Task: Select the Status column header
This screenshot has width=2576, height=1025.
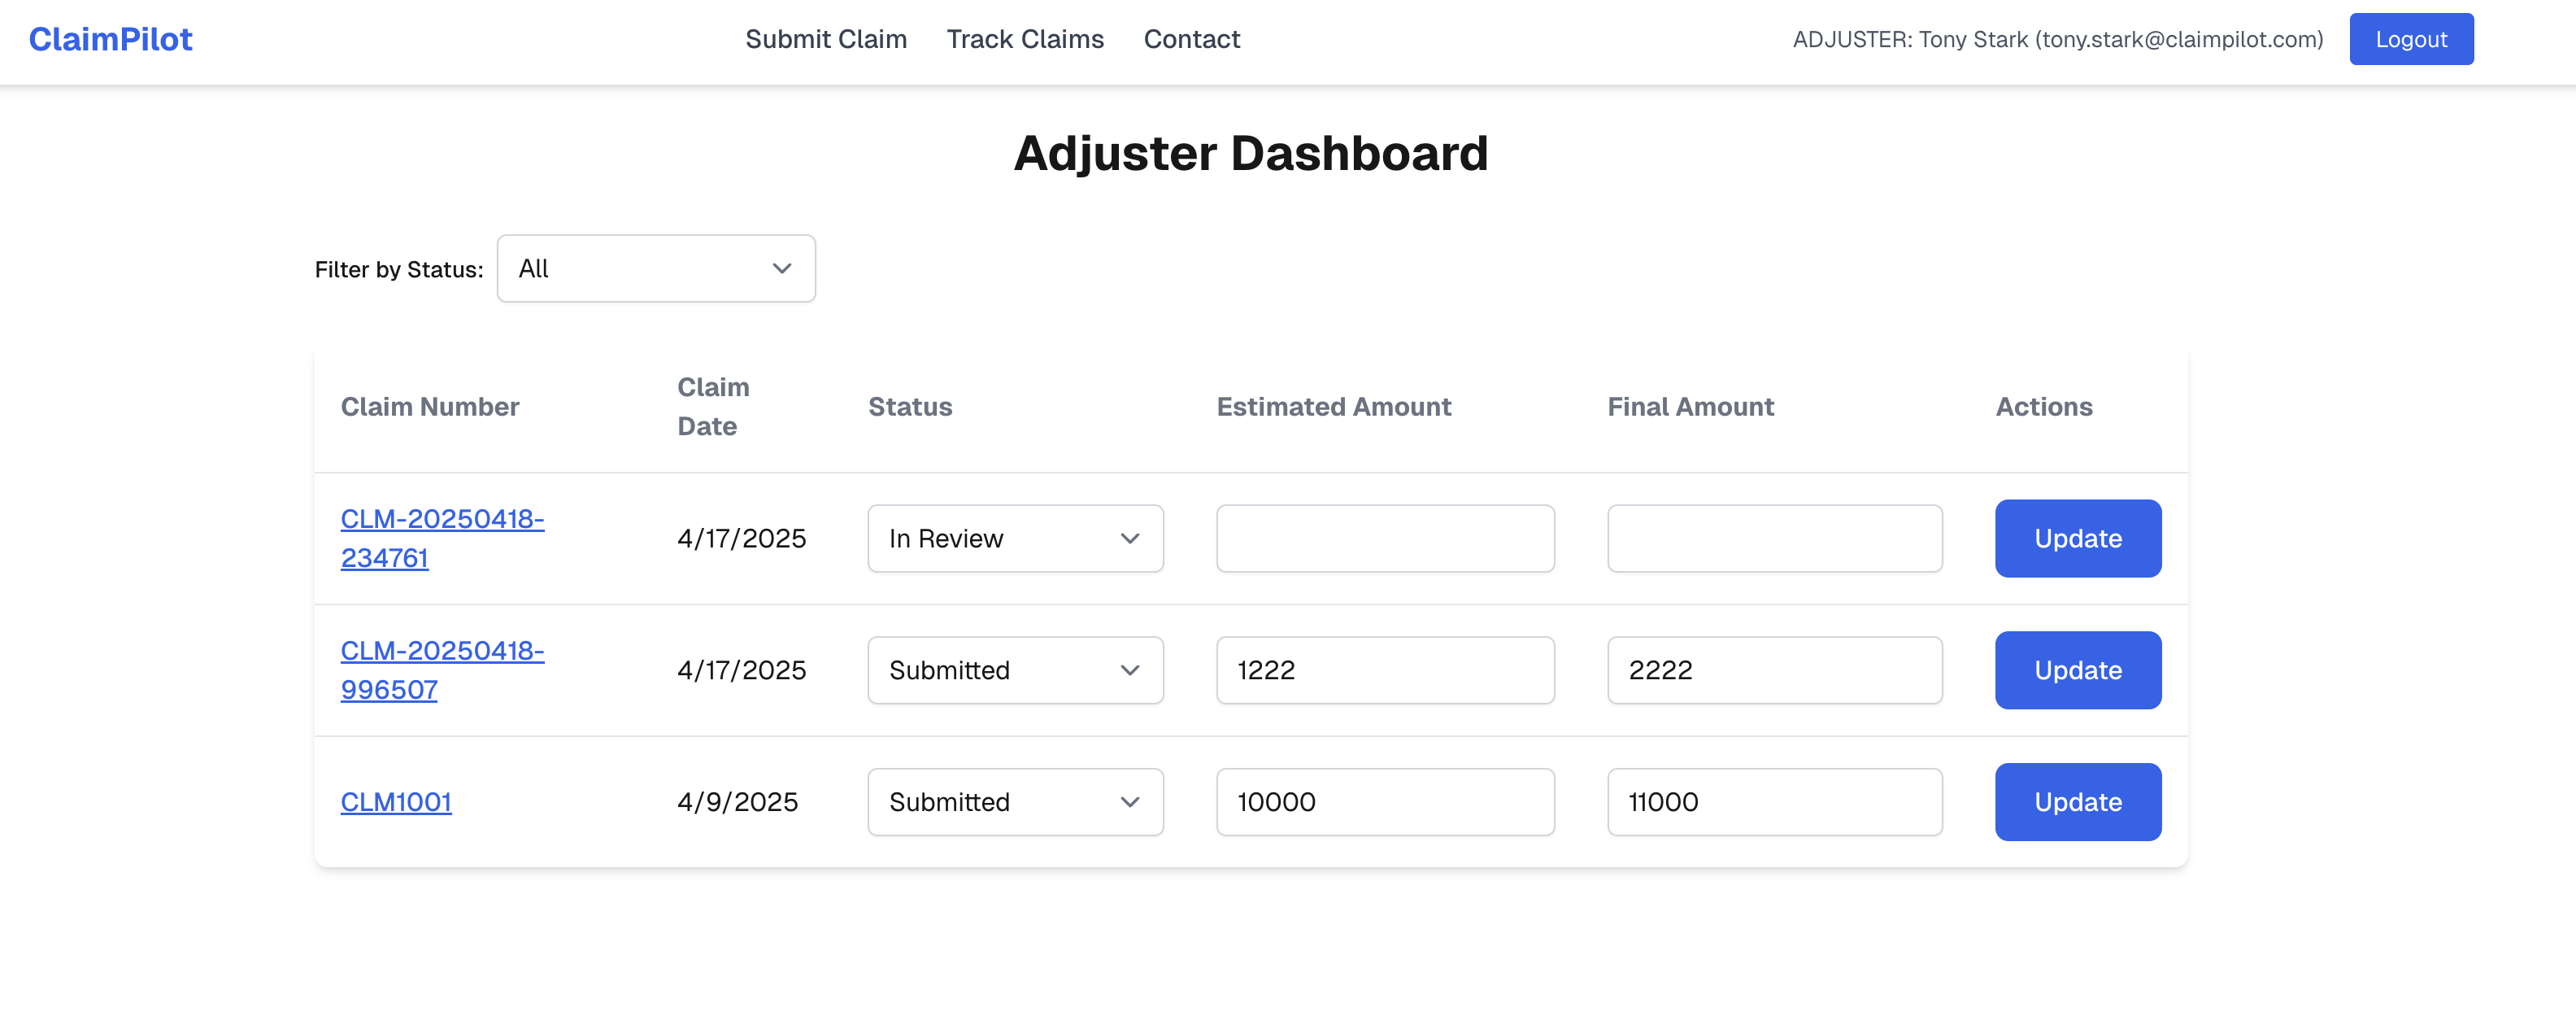Action: (910, 407)
